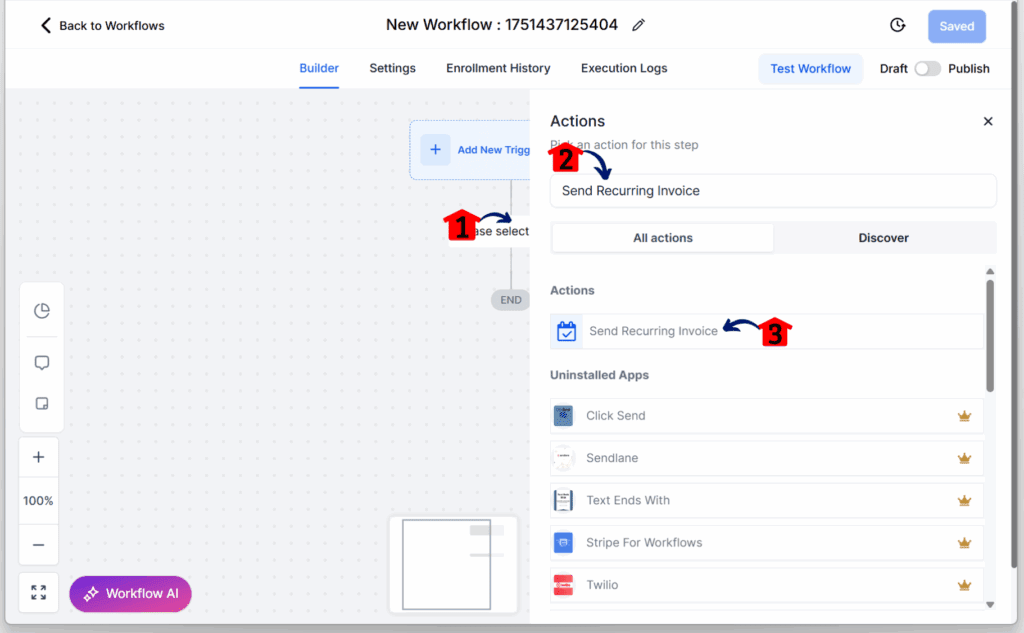Open the comments bubble icon
Image resolution: width=1024 pixels, height=633 pixels.
[42, 363]
